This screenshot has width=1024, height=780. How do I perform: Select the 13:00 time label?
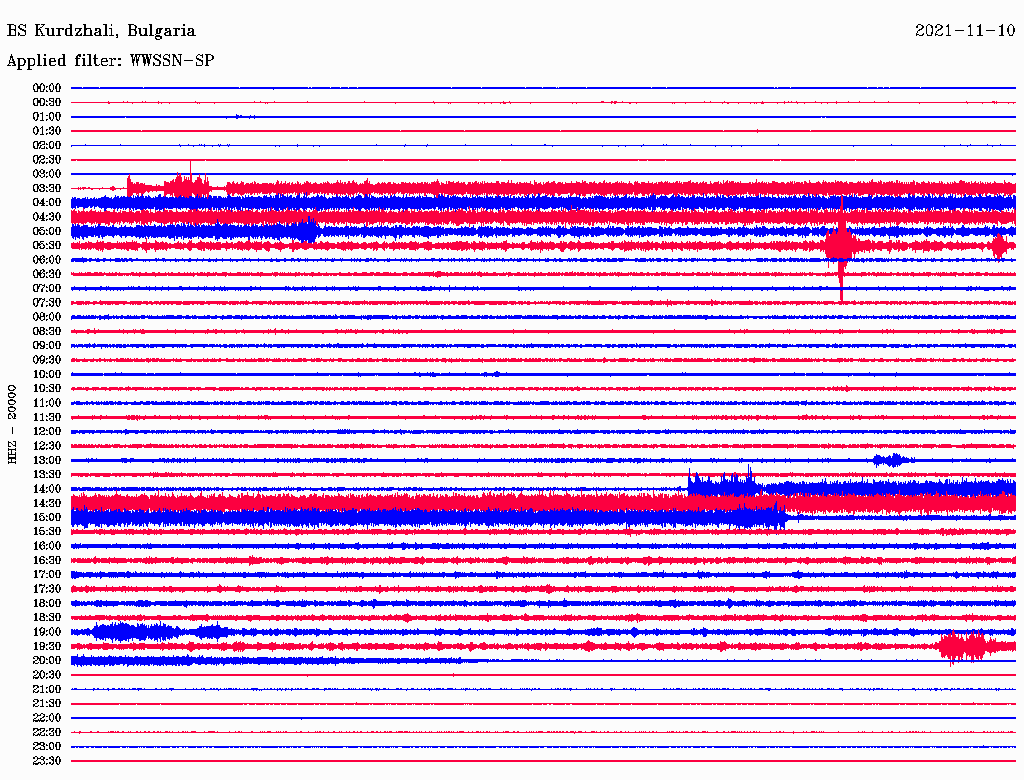(x=47, y=460)
